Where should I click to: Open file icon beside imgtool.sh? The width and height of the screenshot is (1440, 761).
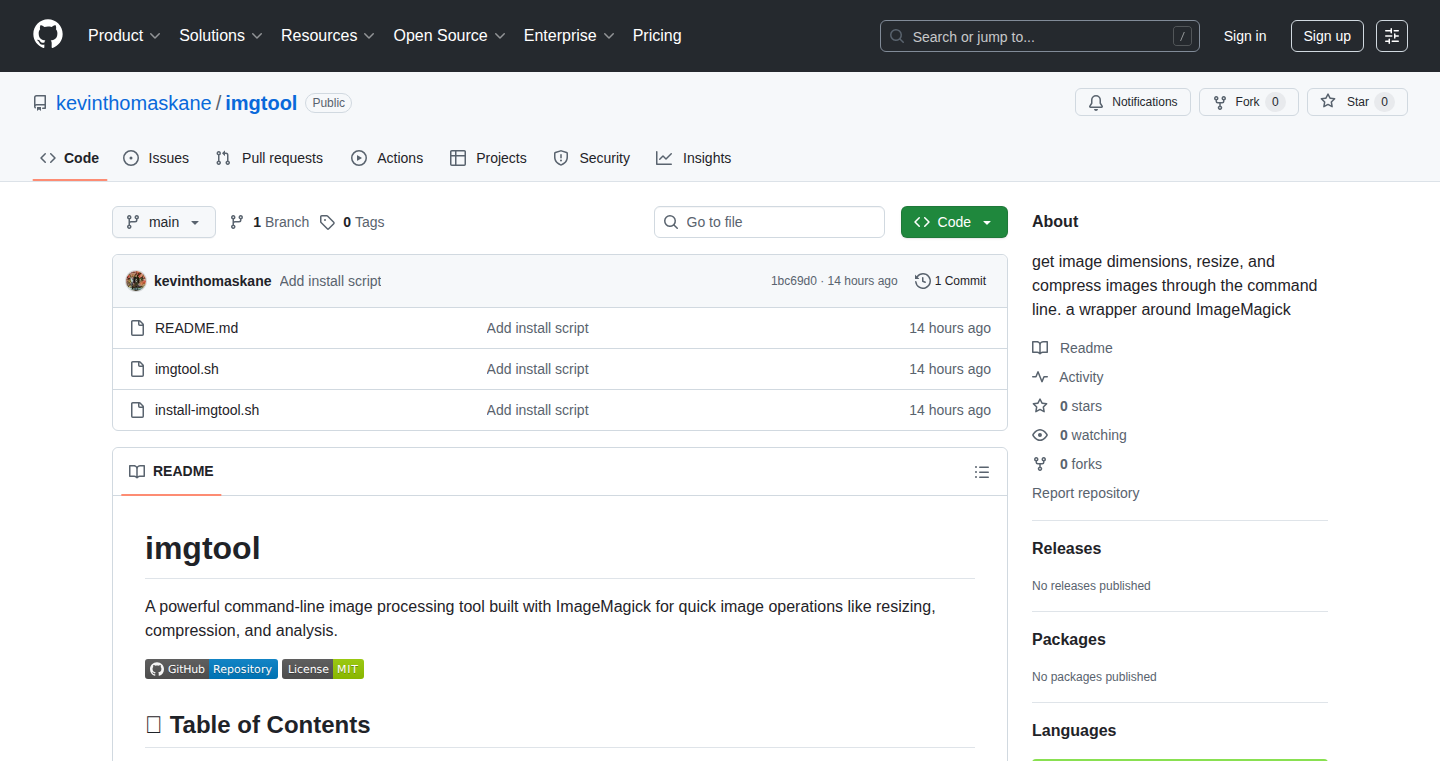[x=138, y=369]
